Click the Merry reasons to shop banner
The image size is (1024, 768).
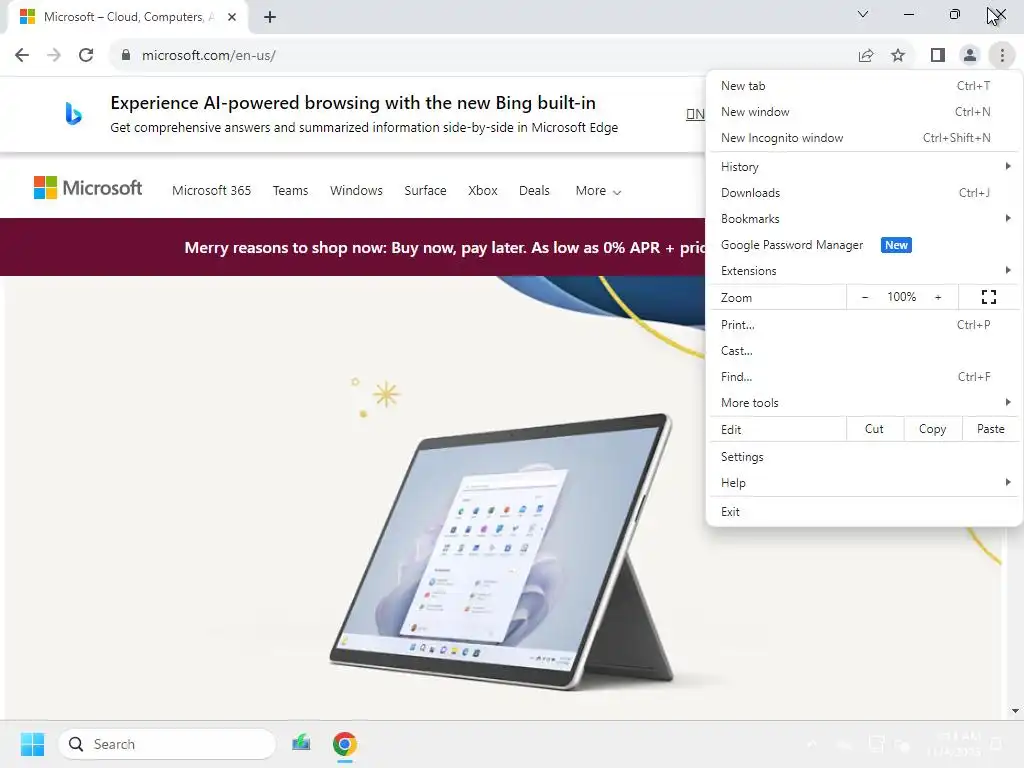(353, 247)
